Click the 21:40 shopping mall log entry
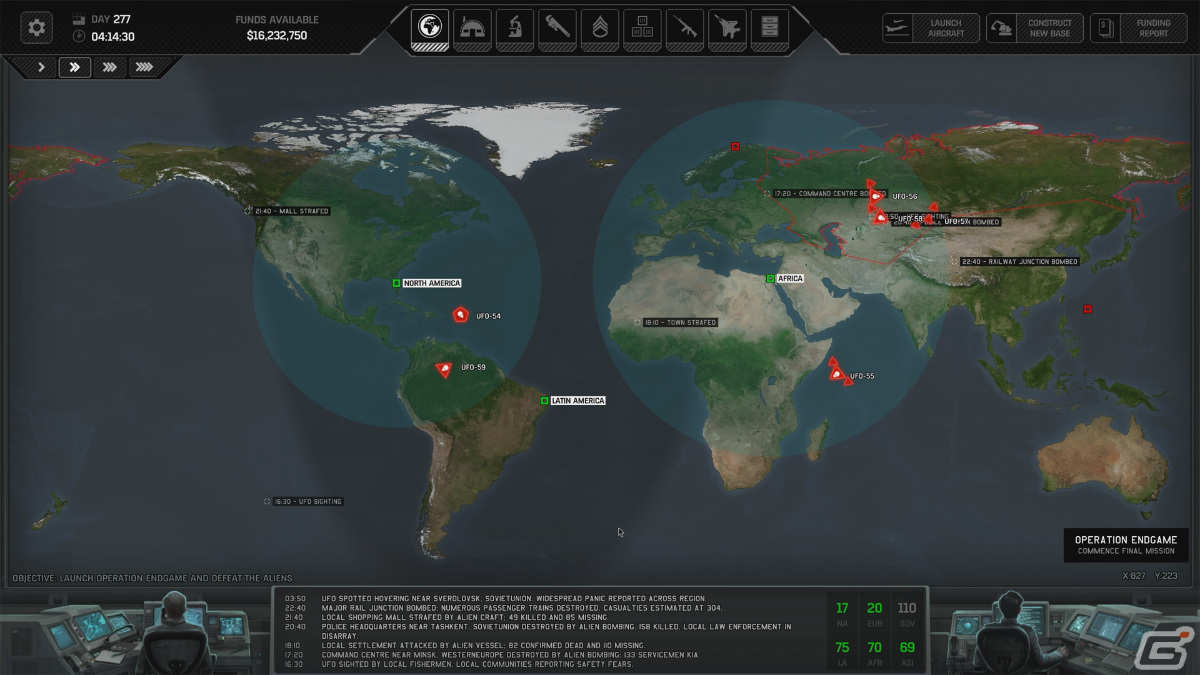This screenshot has height=675, width=1200. pyautogui.click(x=446, y=617)
